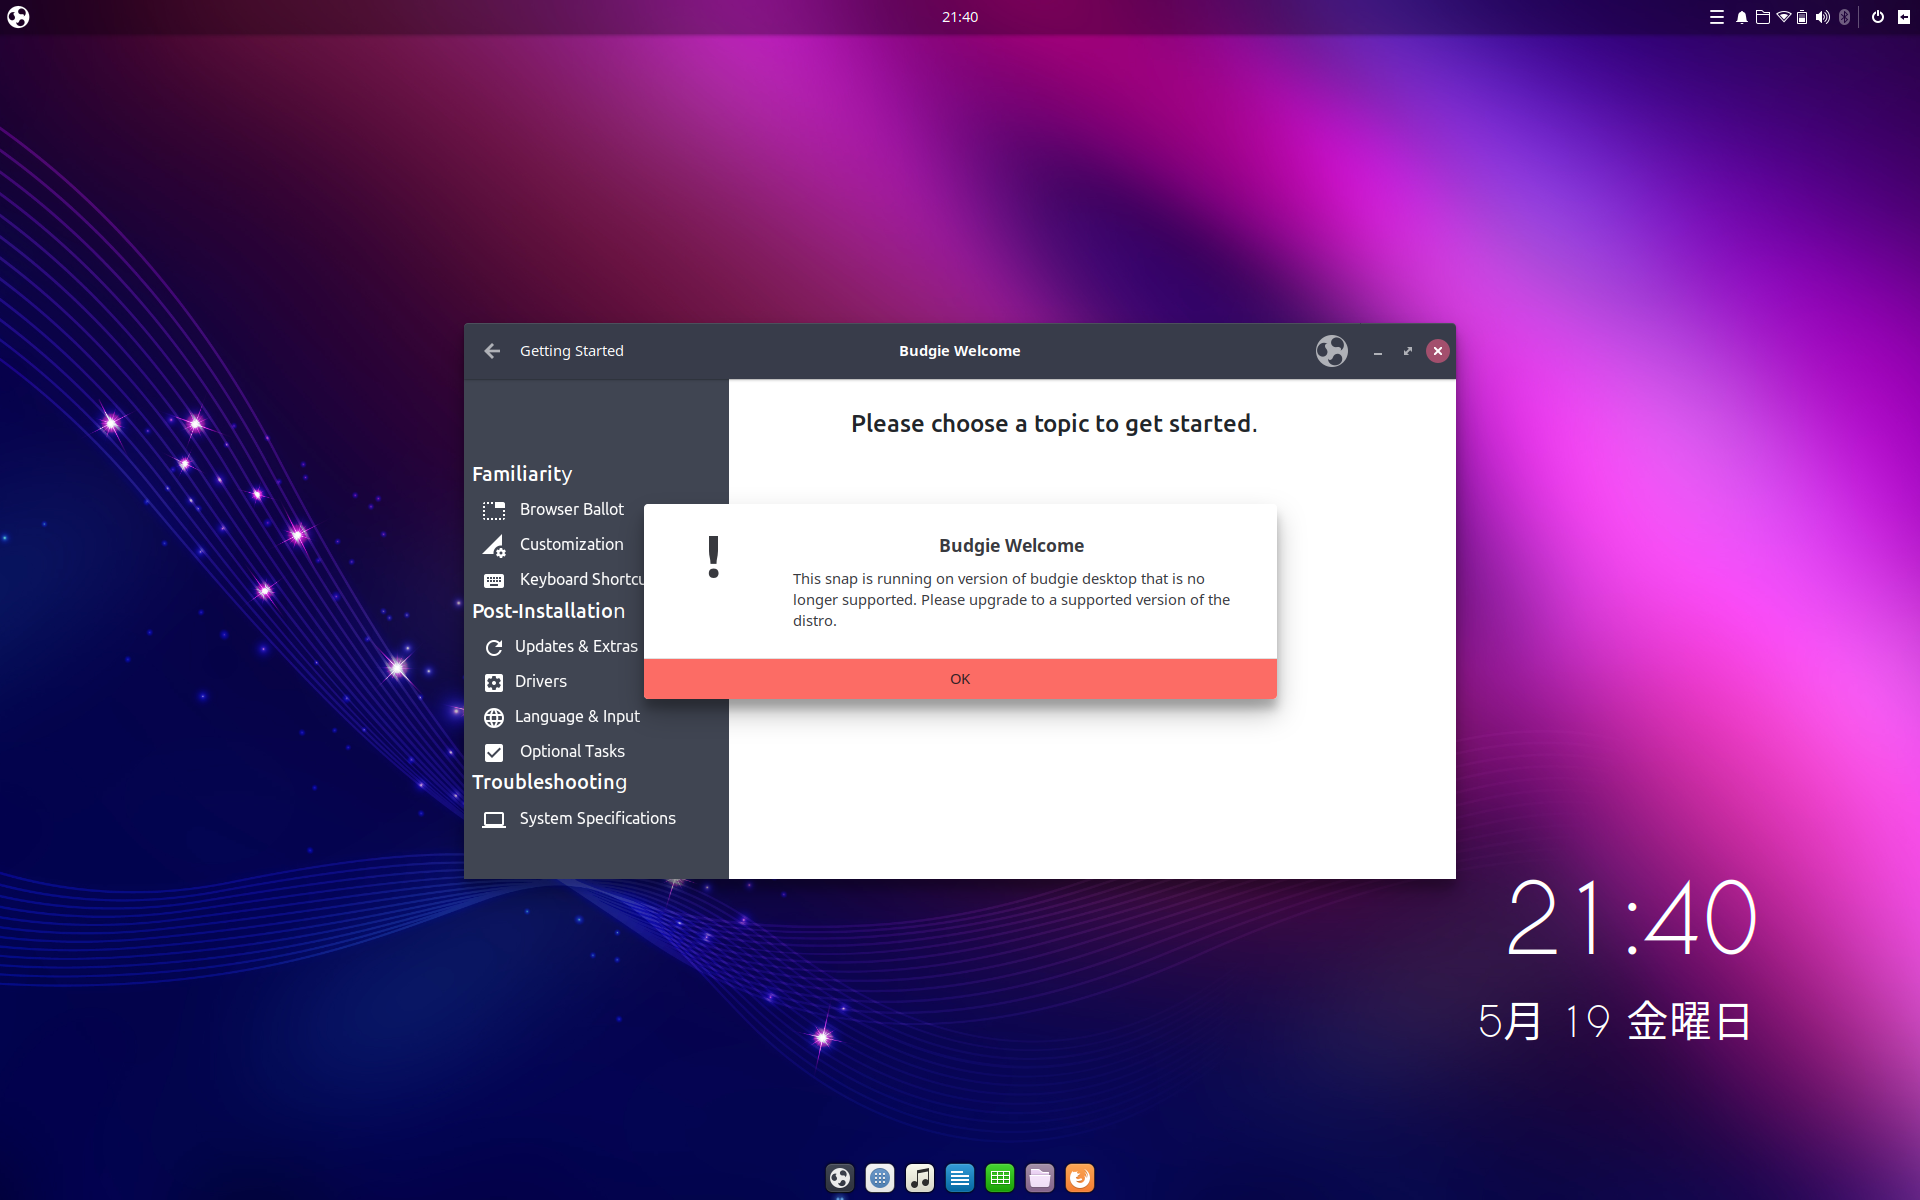Viewport: 1920px width, 1200px height.
Task: Click the volume speaker indicator
Action: click(x=1822, y=17)
